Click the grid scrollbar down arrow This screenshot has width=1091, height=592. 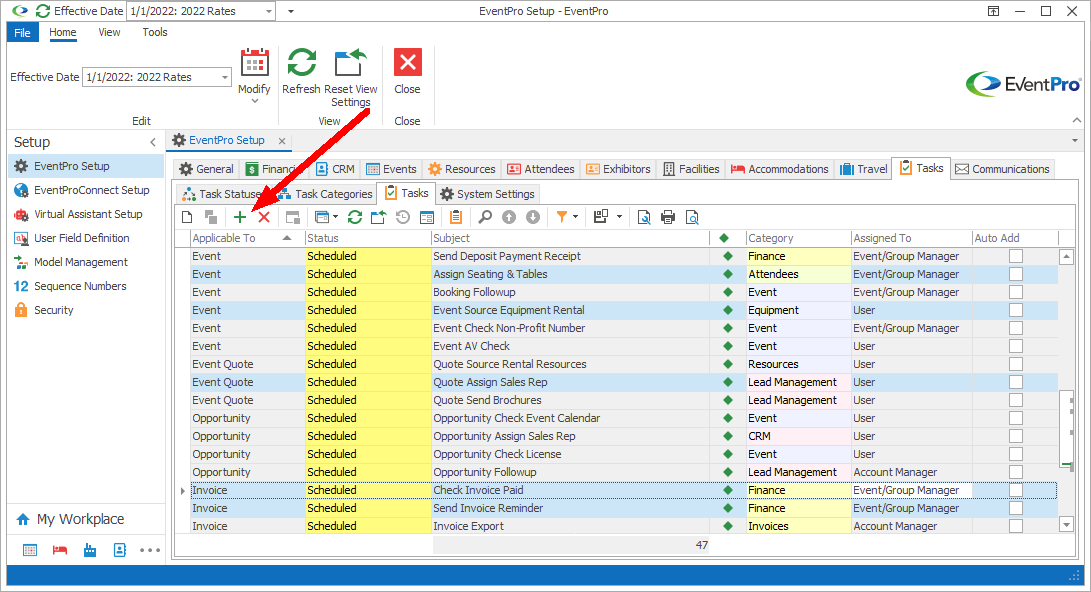[1066, 525]
